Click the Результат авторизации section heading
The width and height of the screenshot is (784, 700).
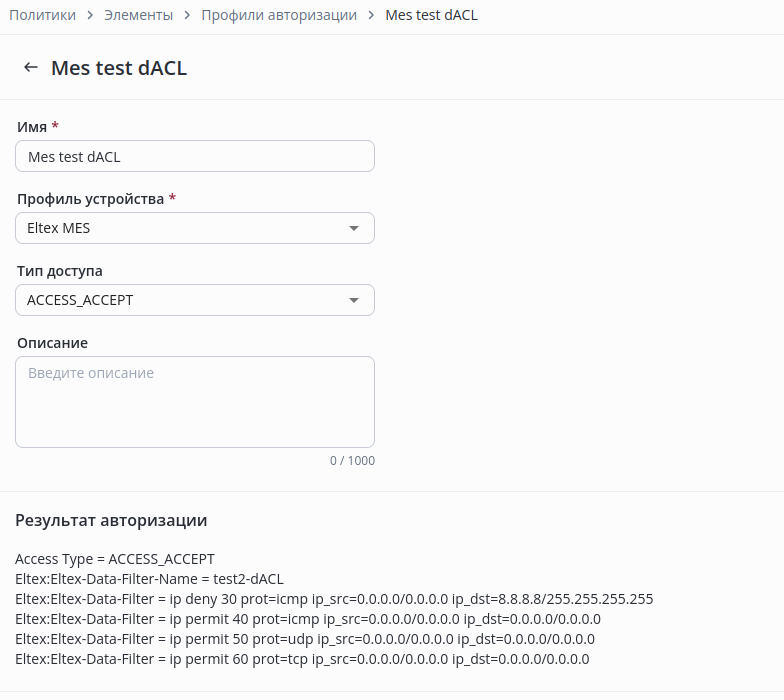[x=111, y=520]
